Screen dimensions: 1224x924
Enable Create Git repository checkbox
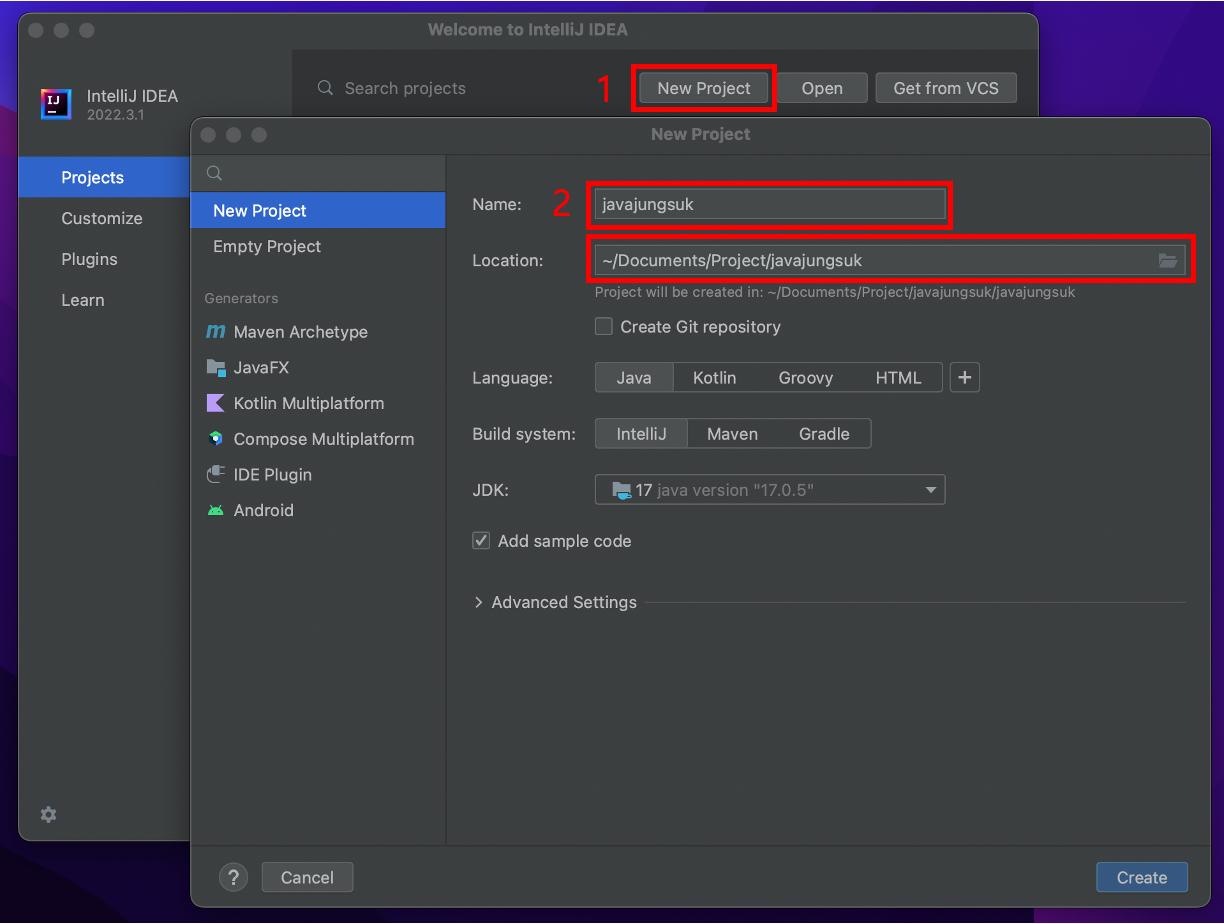[604, 326]
